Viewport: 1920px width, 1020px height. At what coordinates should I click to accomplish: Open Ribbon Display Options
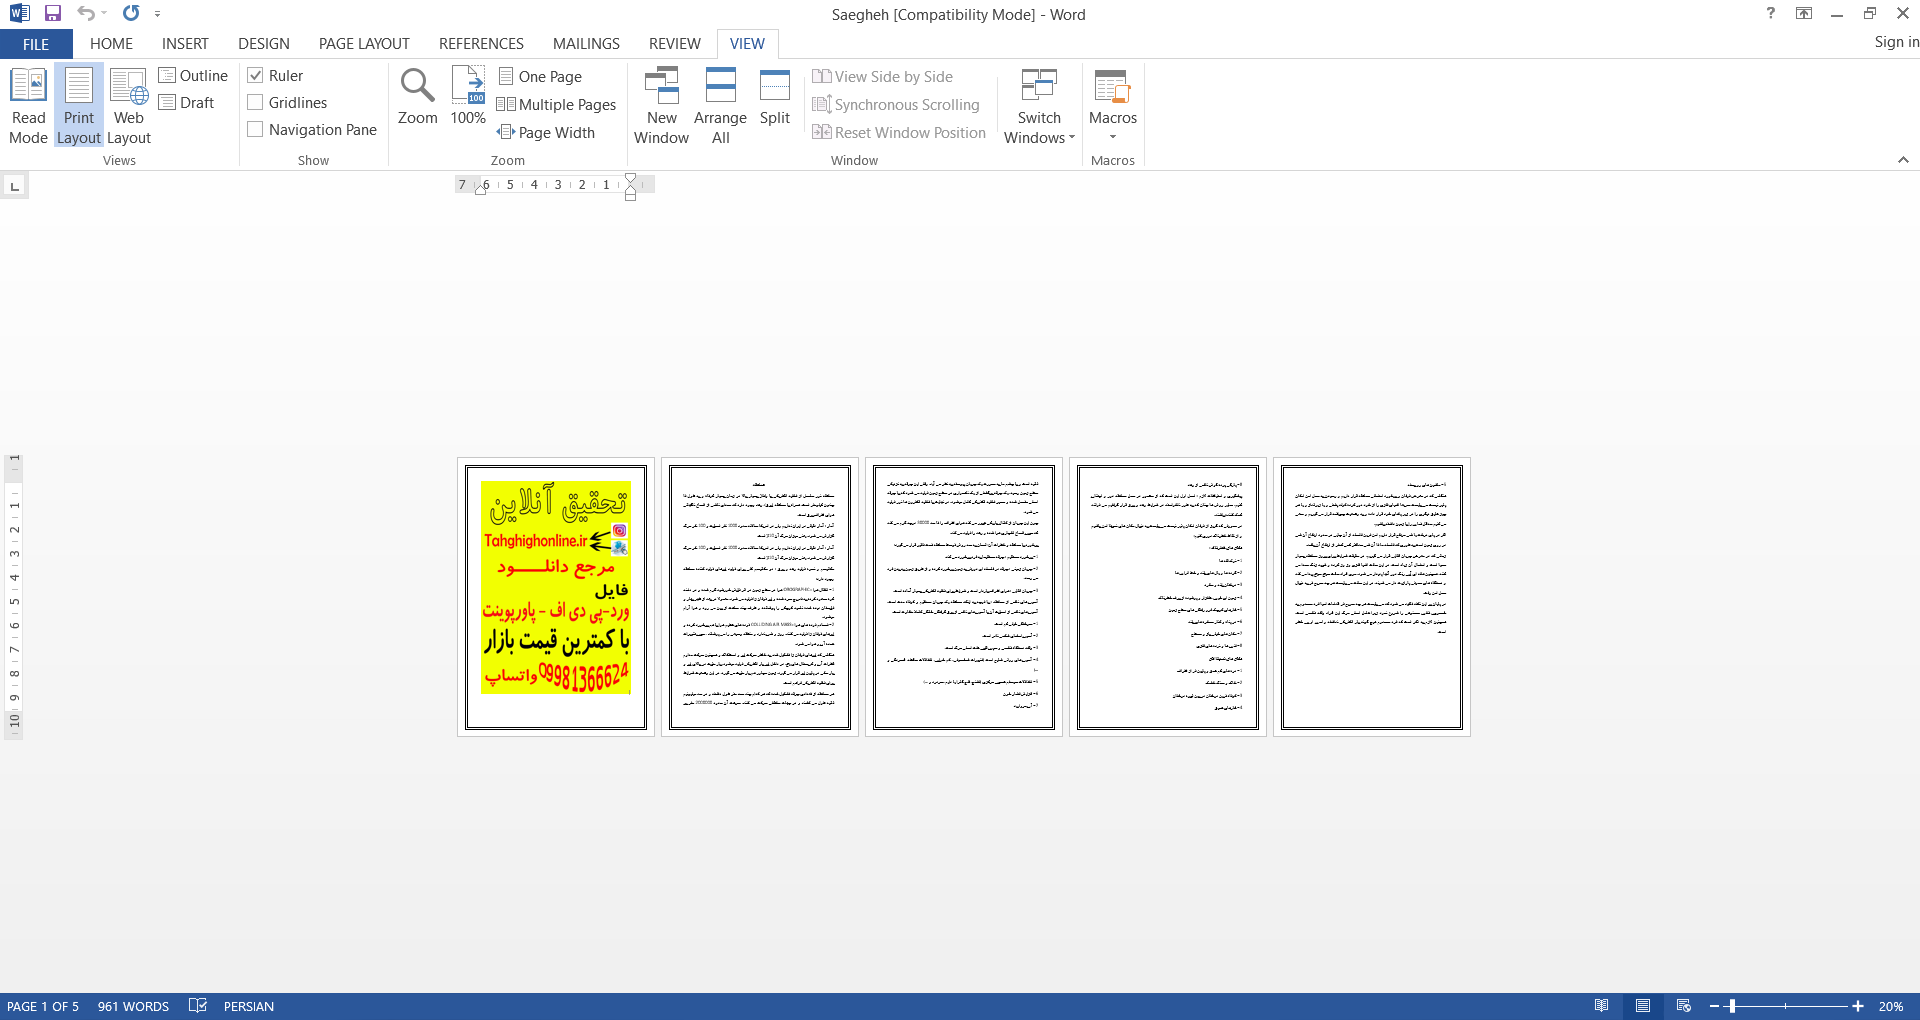[1804, 13]
